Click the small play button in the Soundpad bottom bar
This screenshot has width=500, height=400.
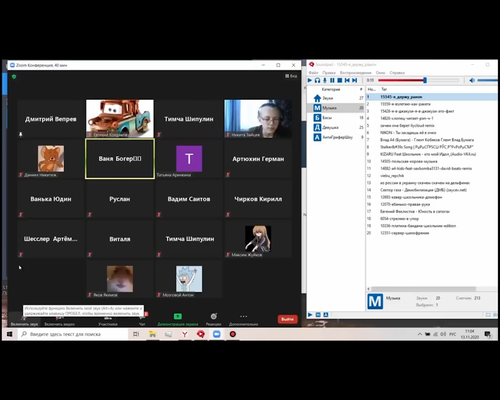[310, 315]
